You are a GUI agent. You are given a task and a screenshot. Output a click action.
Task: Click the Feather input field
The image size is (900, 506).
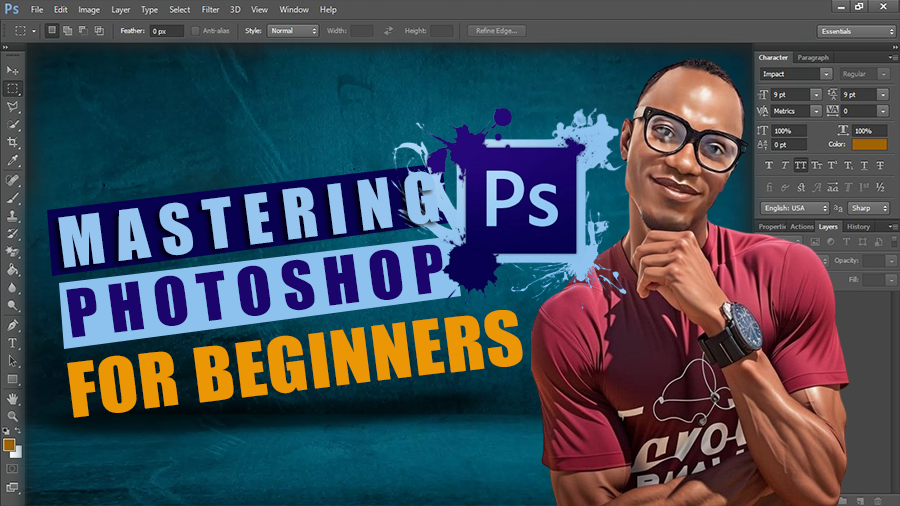(x=166, y=31)
